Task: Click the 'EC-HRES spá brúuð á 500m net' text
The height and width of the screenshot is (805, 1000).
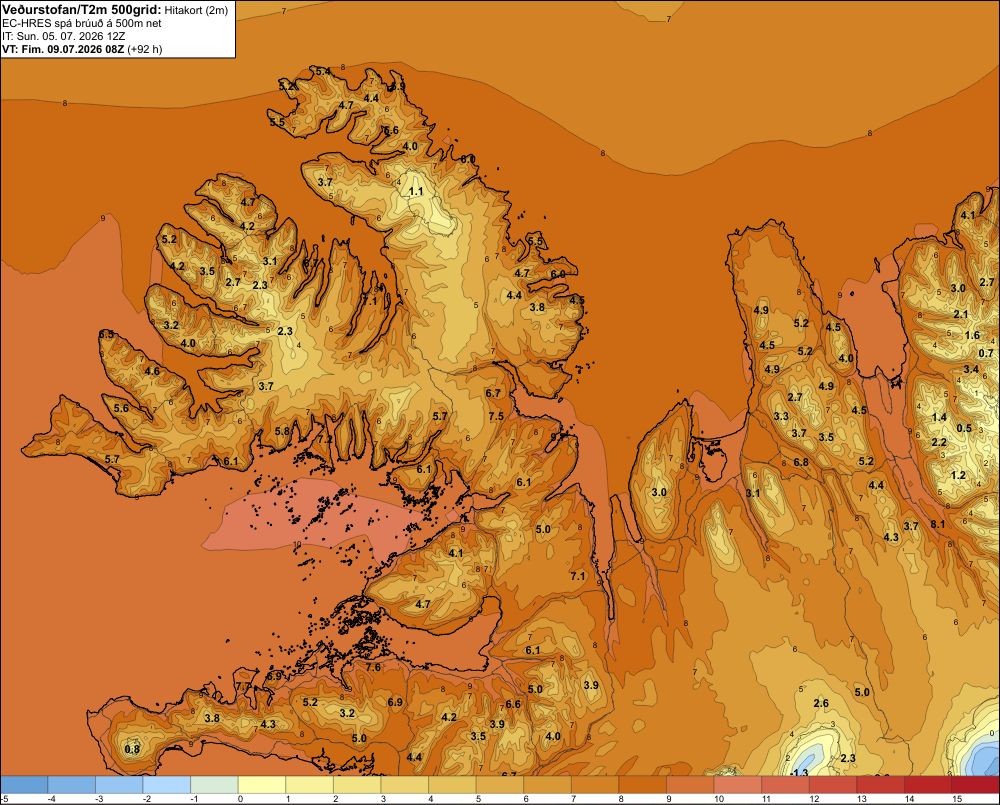Action: coord(82,24)
